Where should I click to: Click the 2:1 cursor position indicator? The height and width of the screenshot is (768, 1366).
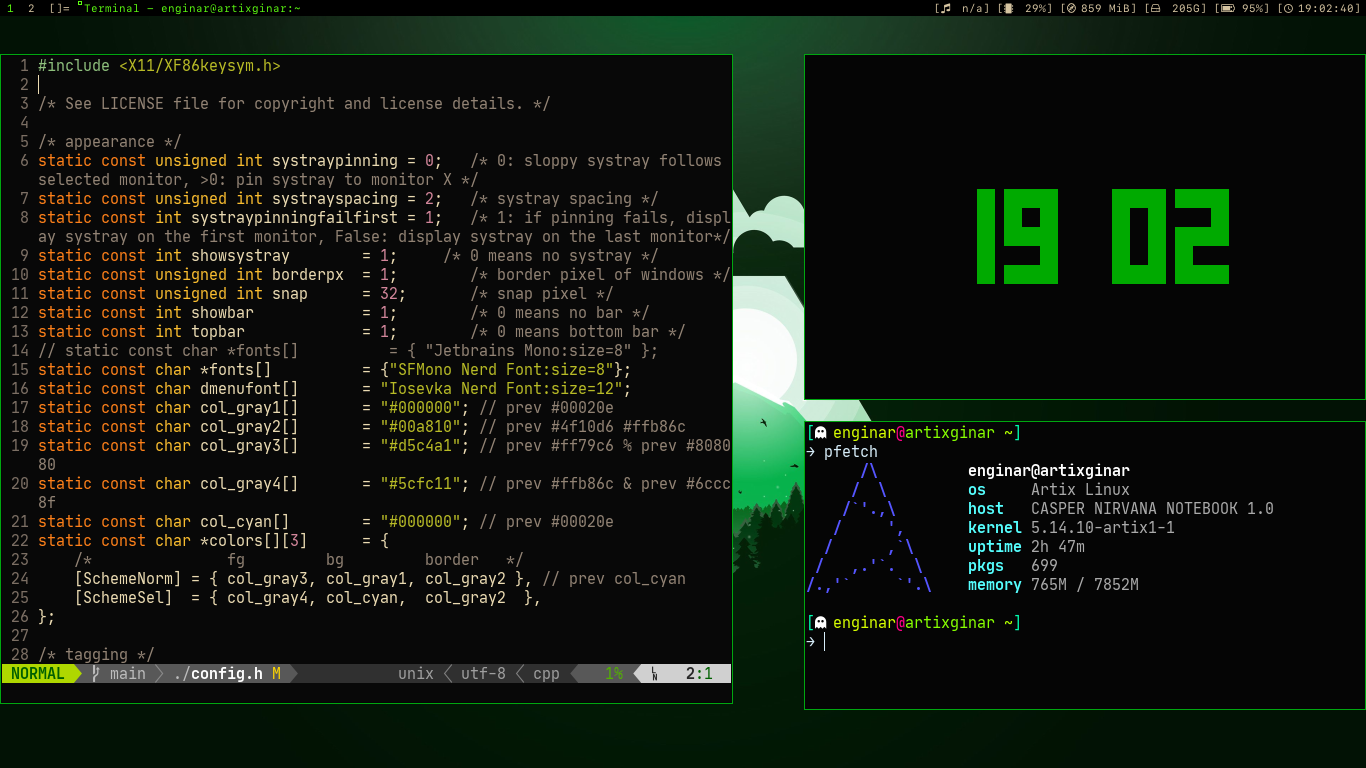click(x=699, y=674)
